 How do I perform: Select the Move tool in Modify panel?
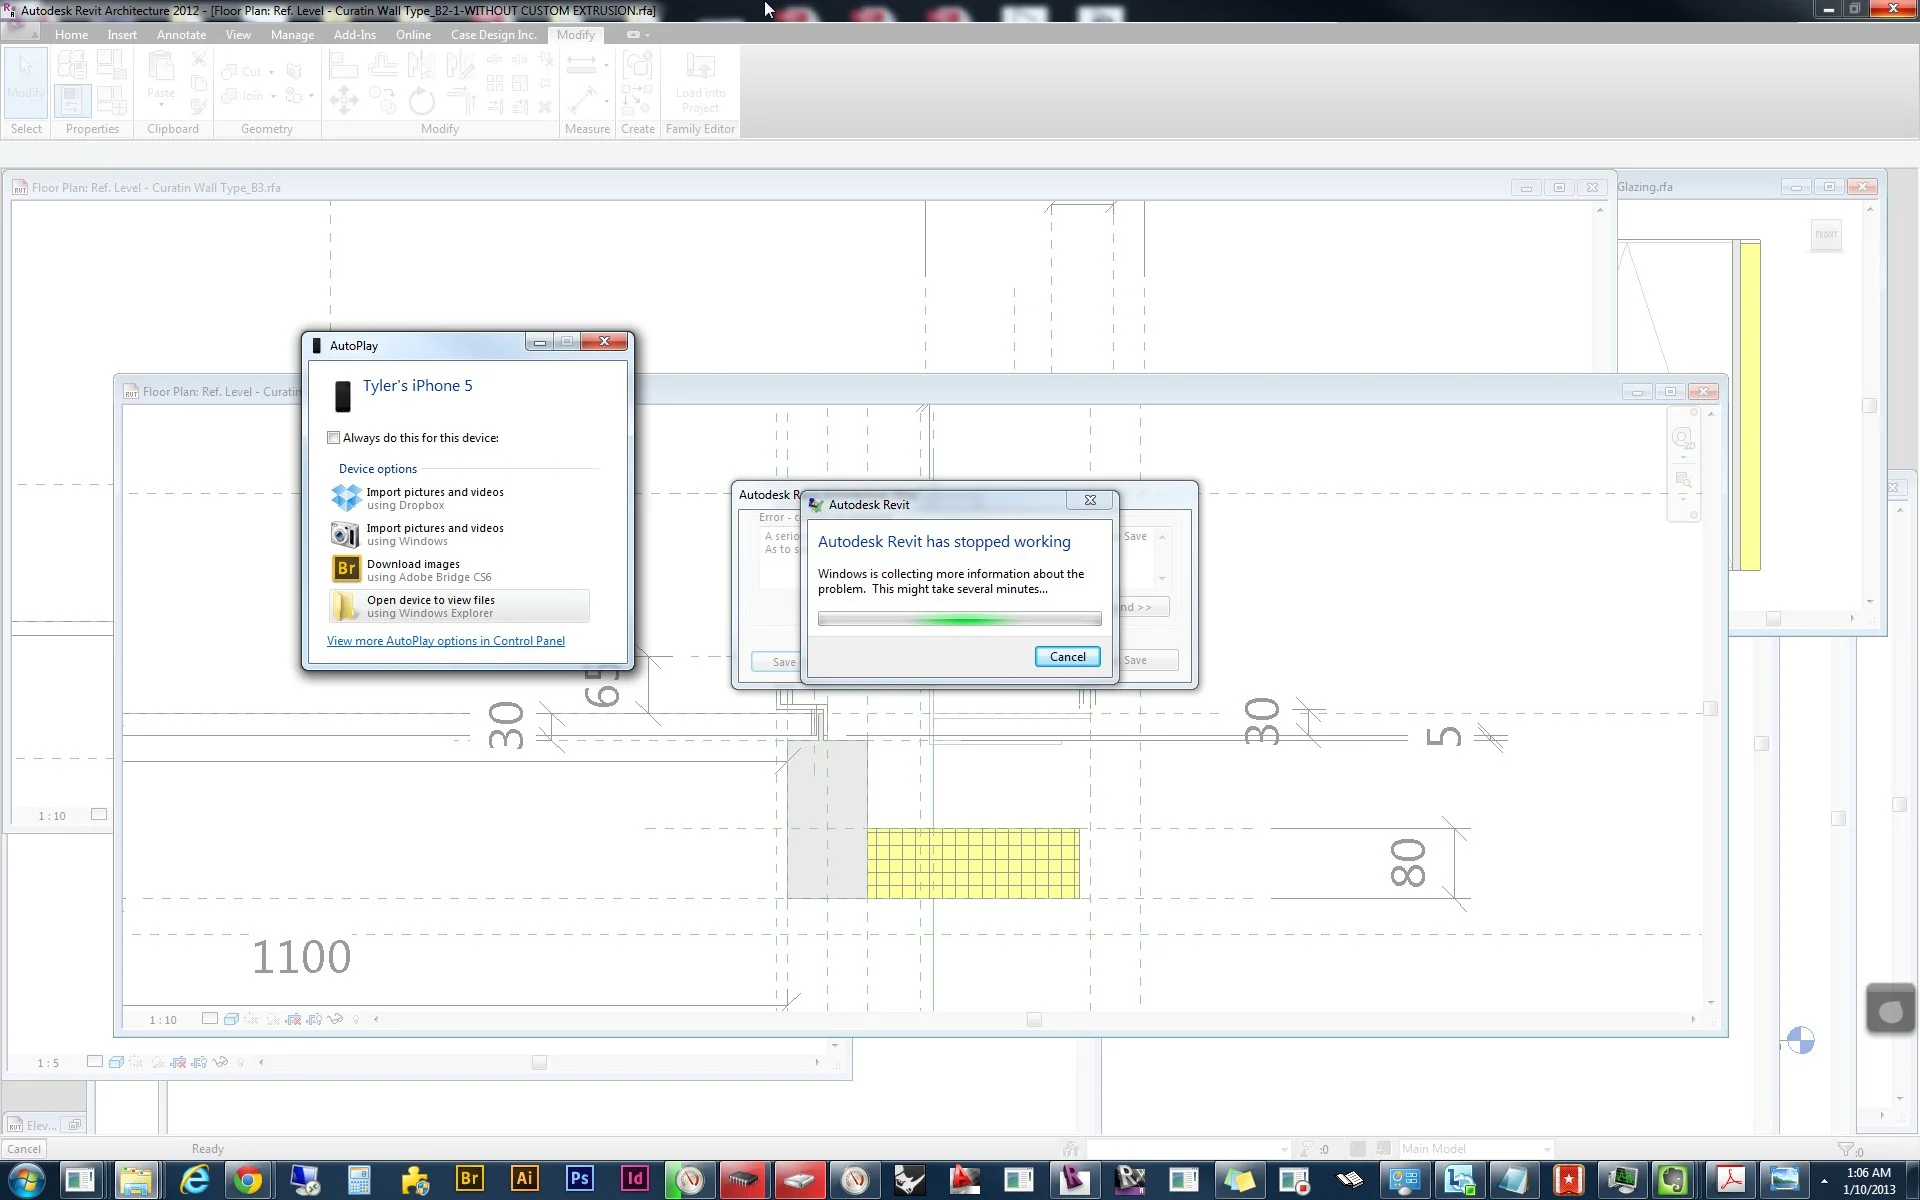pos(343,100)
